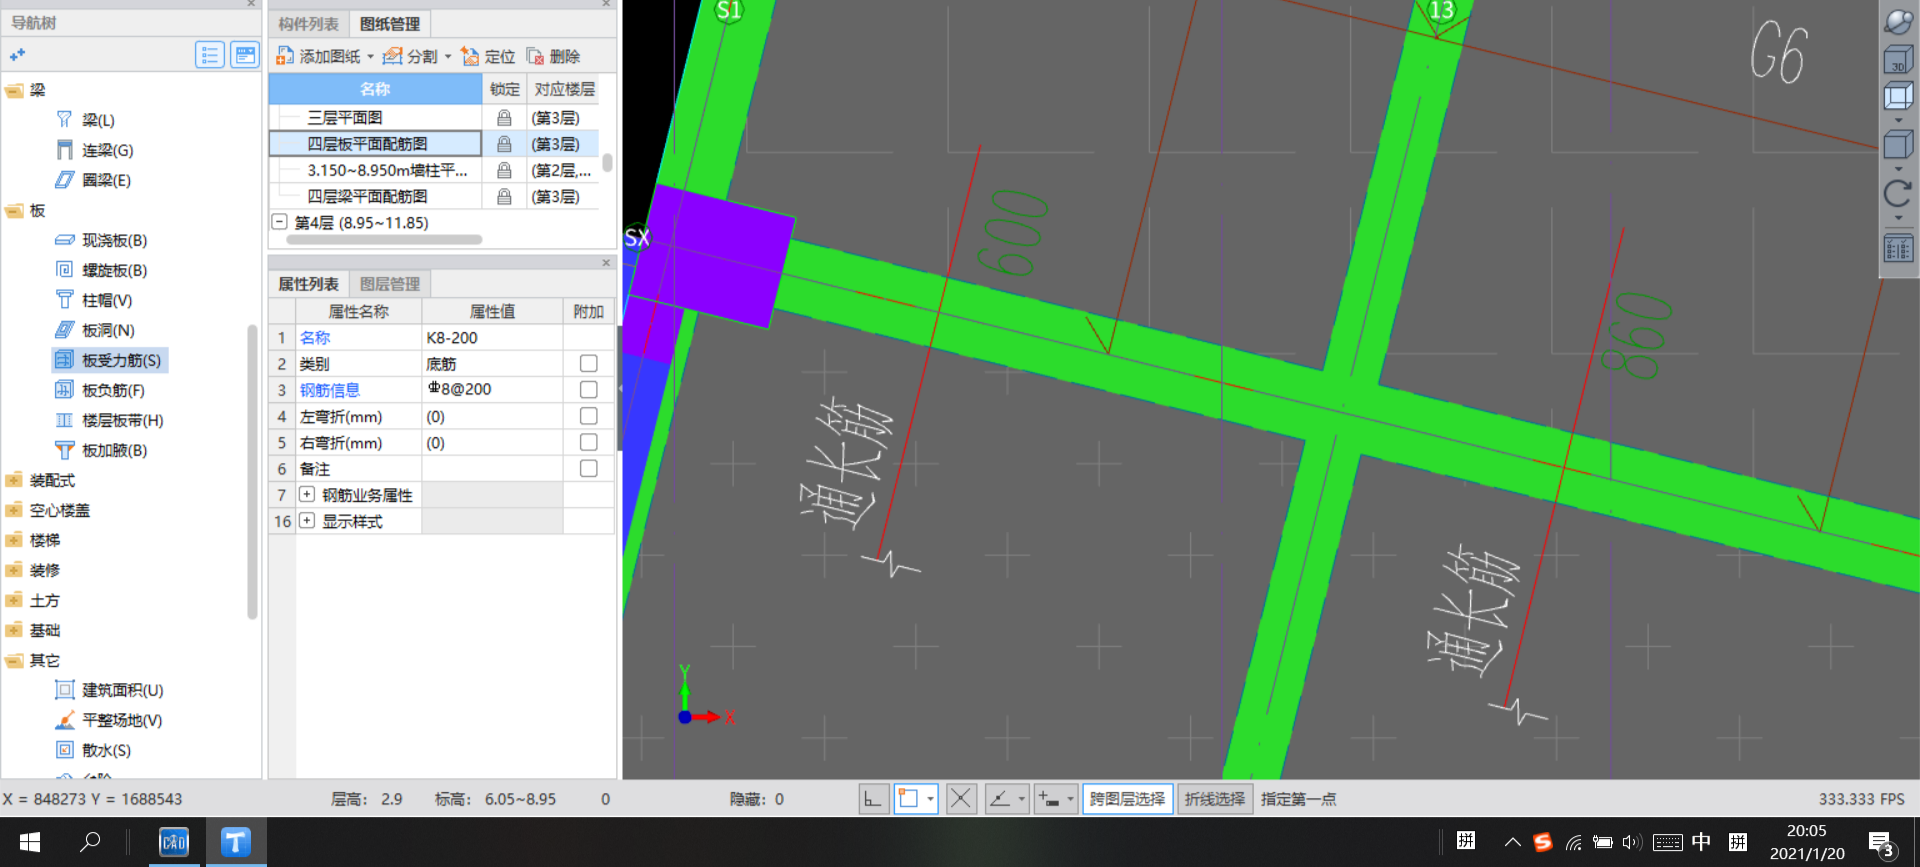1920x867 pixels.
Task: Toggle intersection snap X icon in status bar
Action: tap(961, 799)
